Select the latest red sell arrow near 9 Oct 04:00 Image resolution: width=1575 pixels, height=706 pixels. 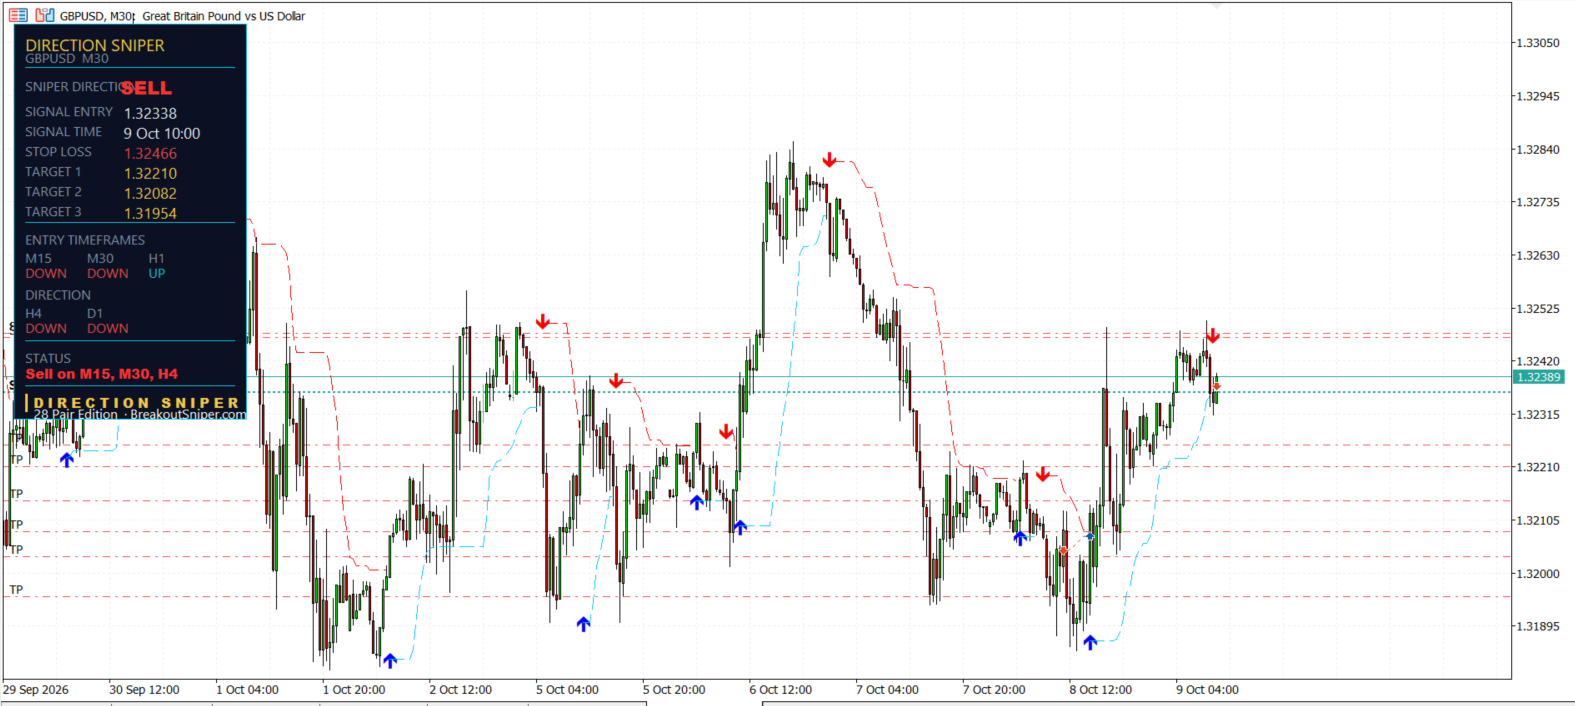pyautogui.click(x=1212, y=336)
